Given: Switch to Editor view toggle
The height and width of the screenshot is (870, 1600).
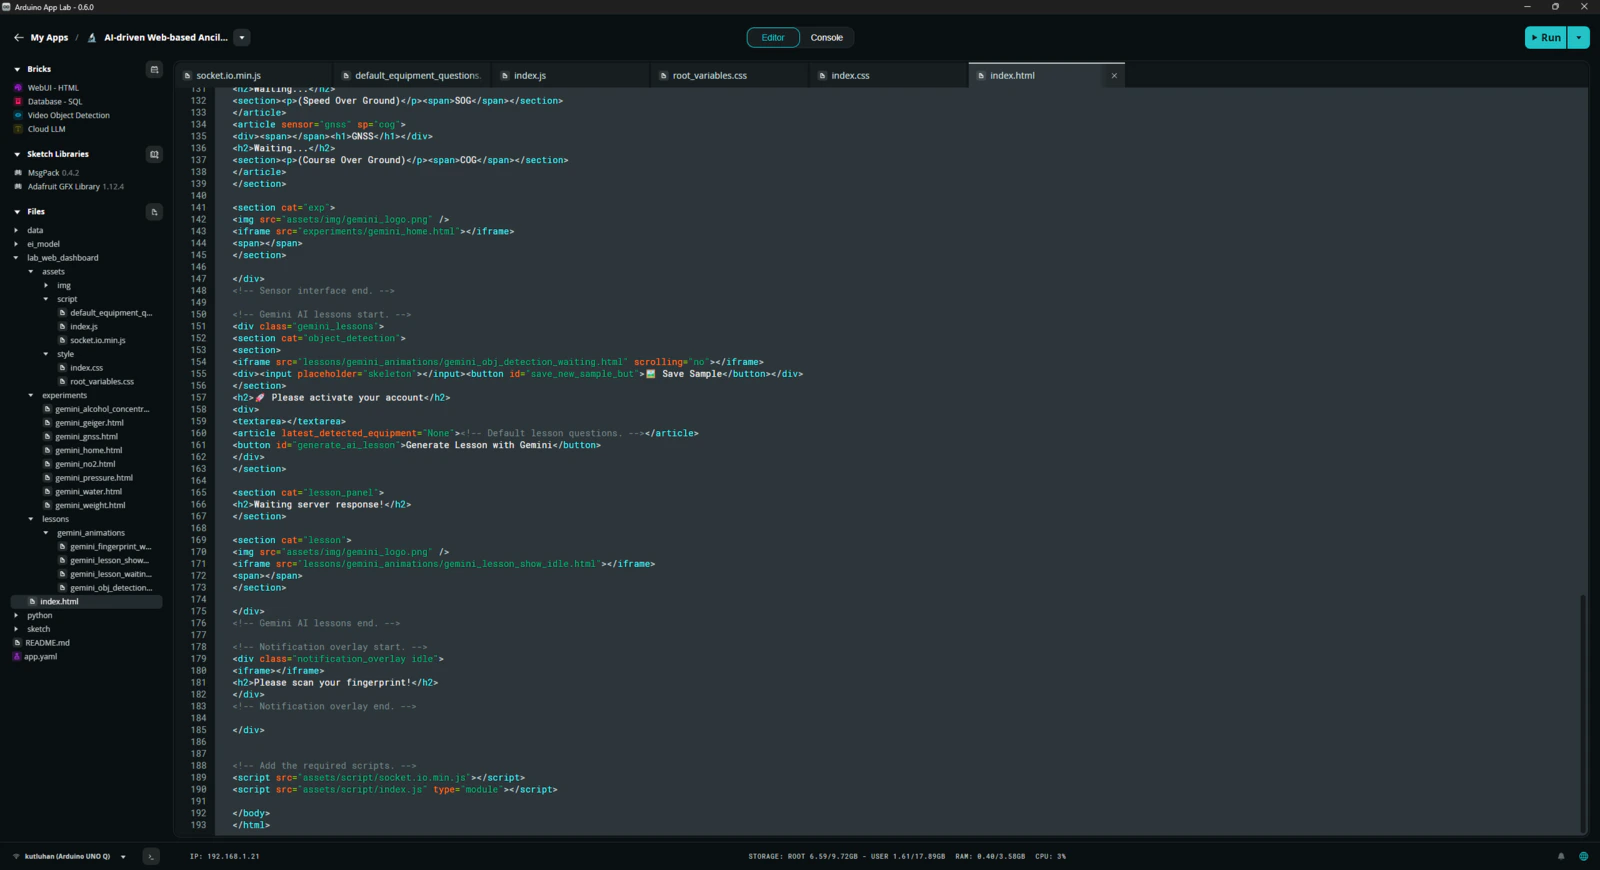Looking at the screenshot, I should tap(773, 38).
